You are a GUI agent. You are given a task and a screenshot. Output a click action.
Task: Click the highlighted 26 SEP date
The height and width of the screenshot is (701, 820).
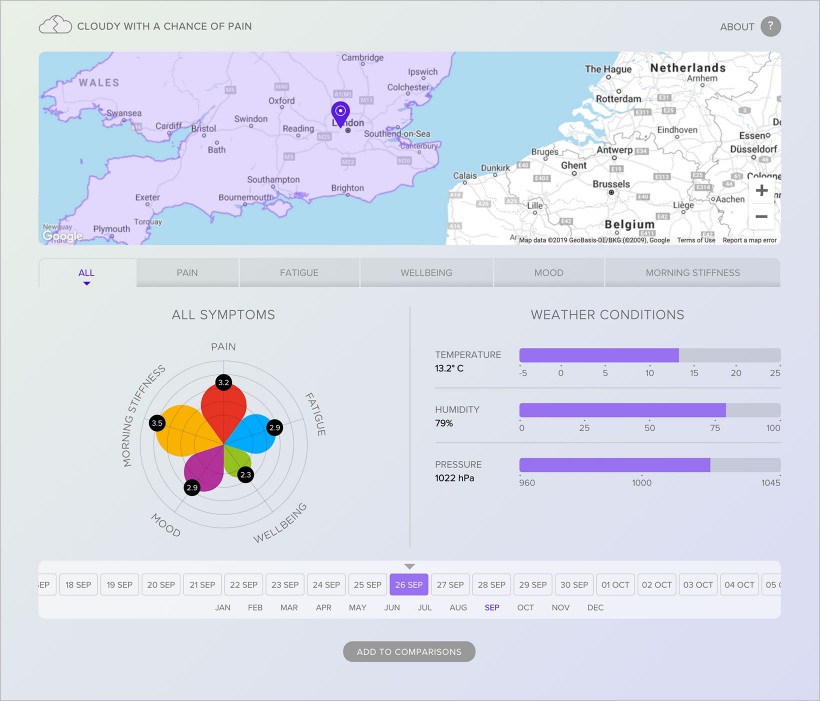coord(409,585)
